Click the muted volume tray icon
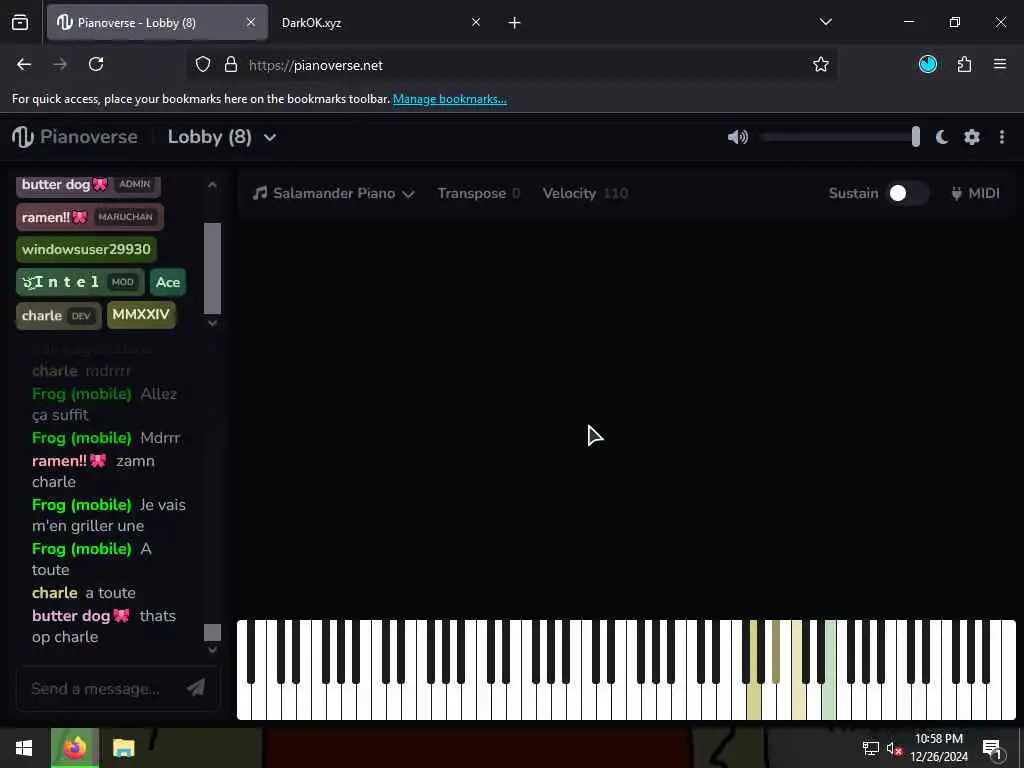The width and height of the screenshot is (1024, 768). [x=894, y=749]
